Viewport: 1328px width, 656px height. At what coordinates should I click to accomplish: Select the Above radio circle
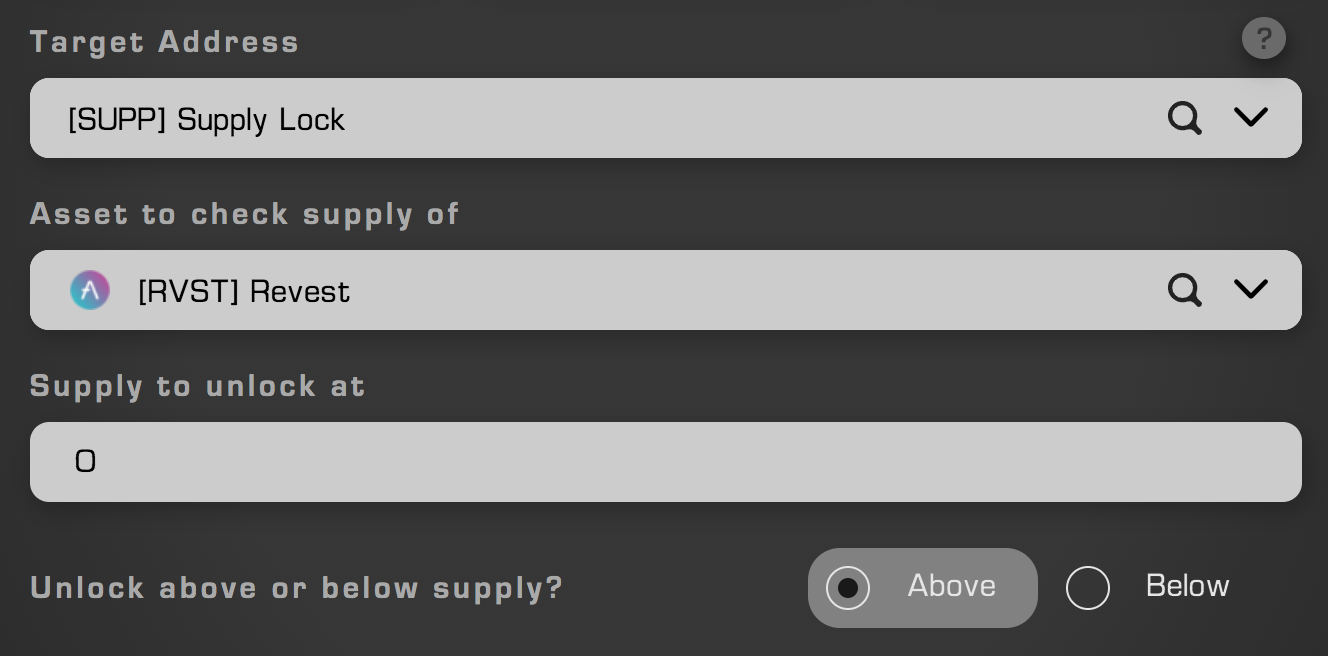click(848, 588)
